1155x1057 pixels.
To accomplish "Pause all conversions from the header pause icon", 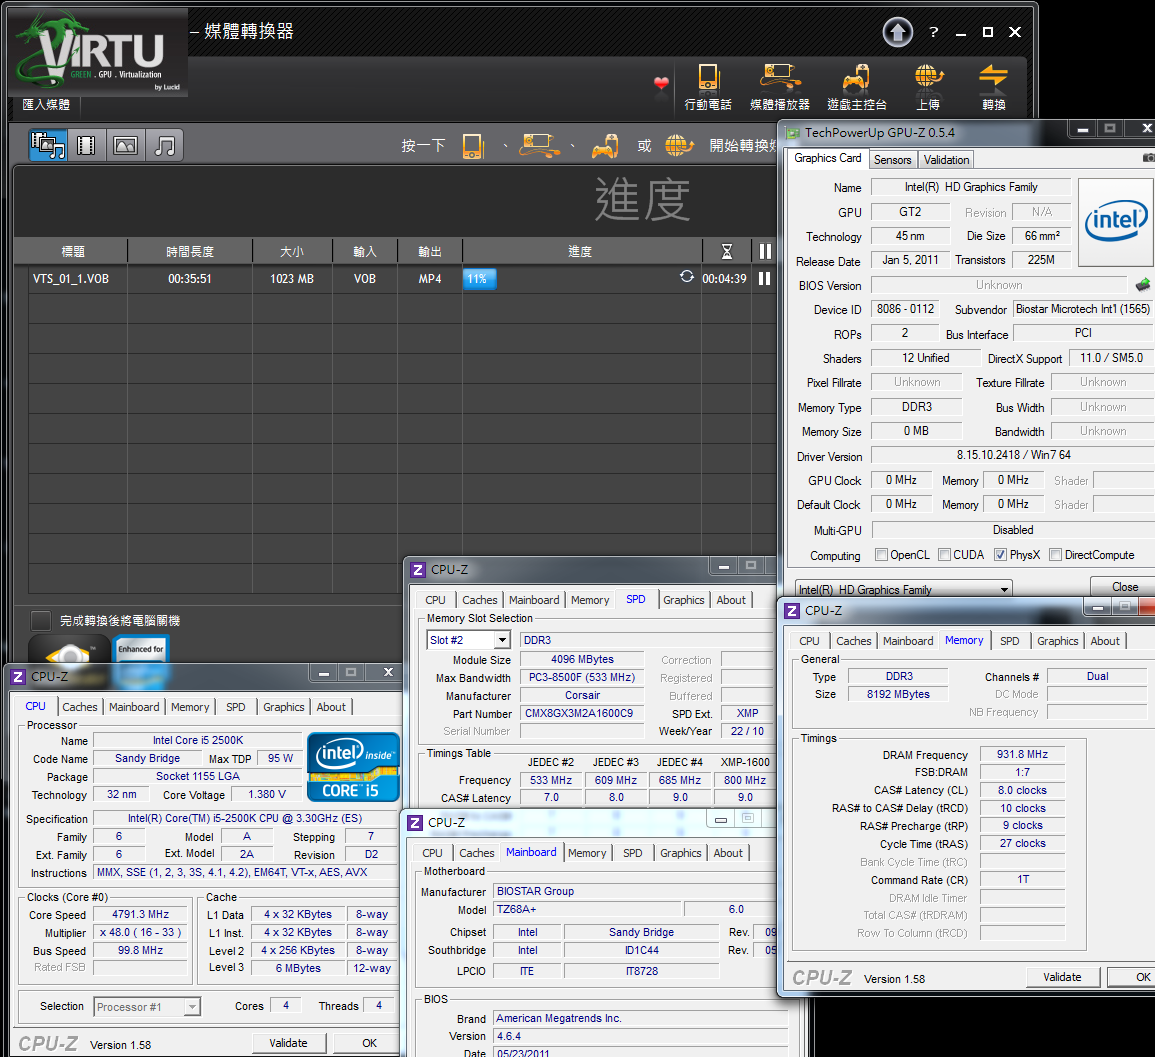I will (765, 252).
